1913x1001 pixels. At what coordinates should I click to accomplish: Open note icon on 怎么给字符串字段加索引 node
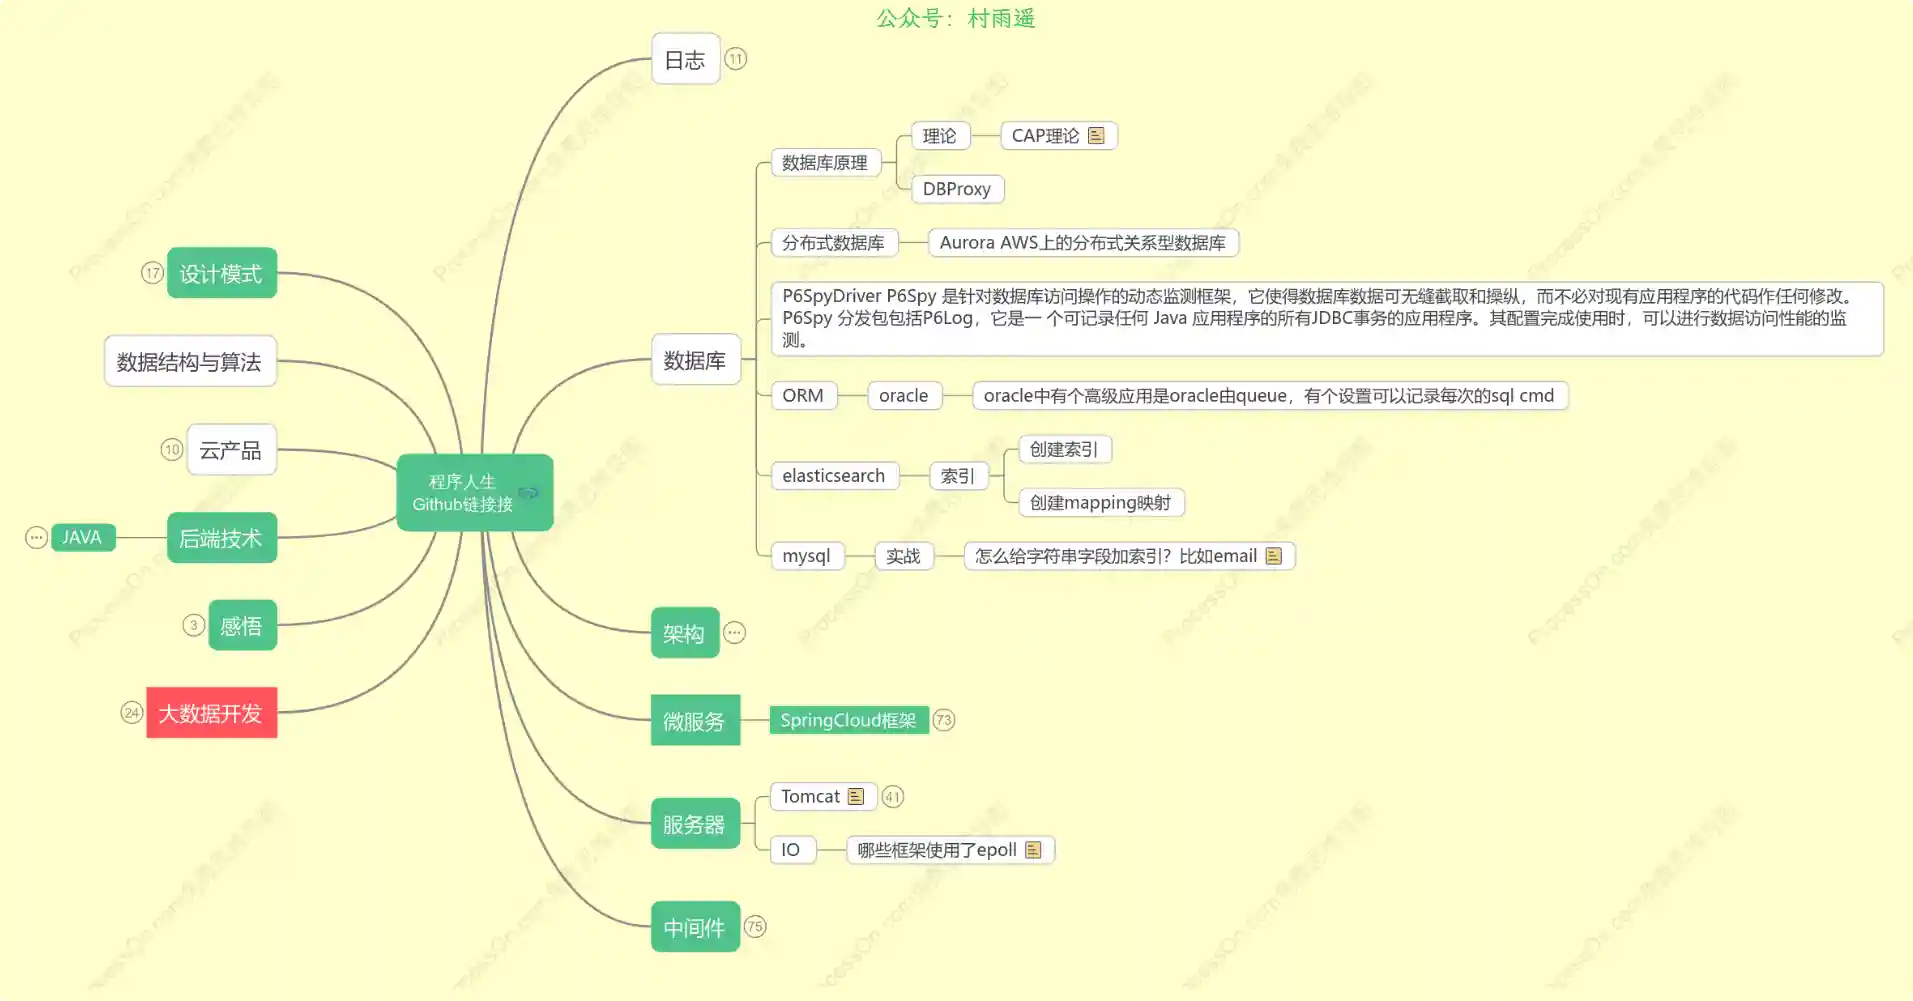[1273, 556]
